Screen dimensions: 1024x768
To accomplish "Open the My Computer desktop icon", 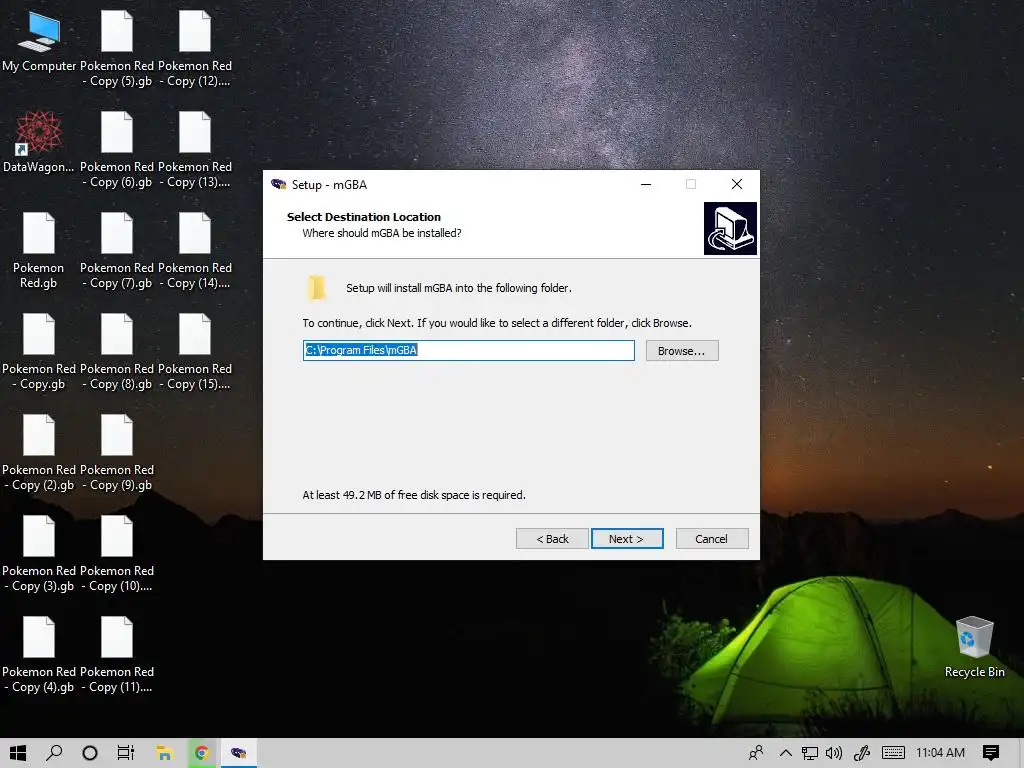I will pos(39,42).
